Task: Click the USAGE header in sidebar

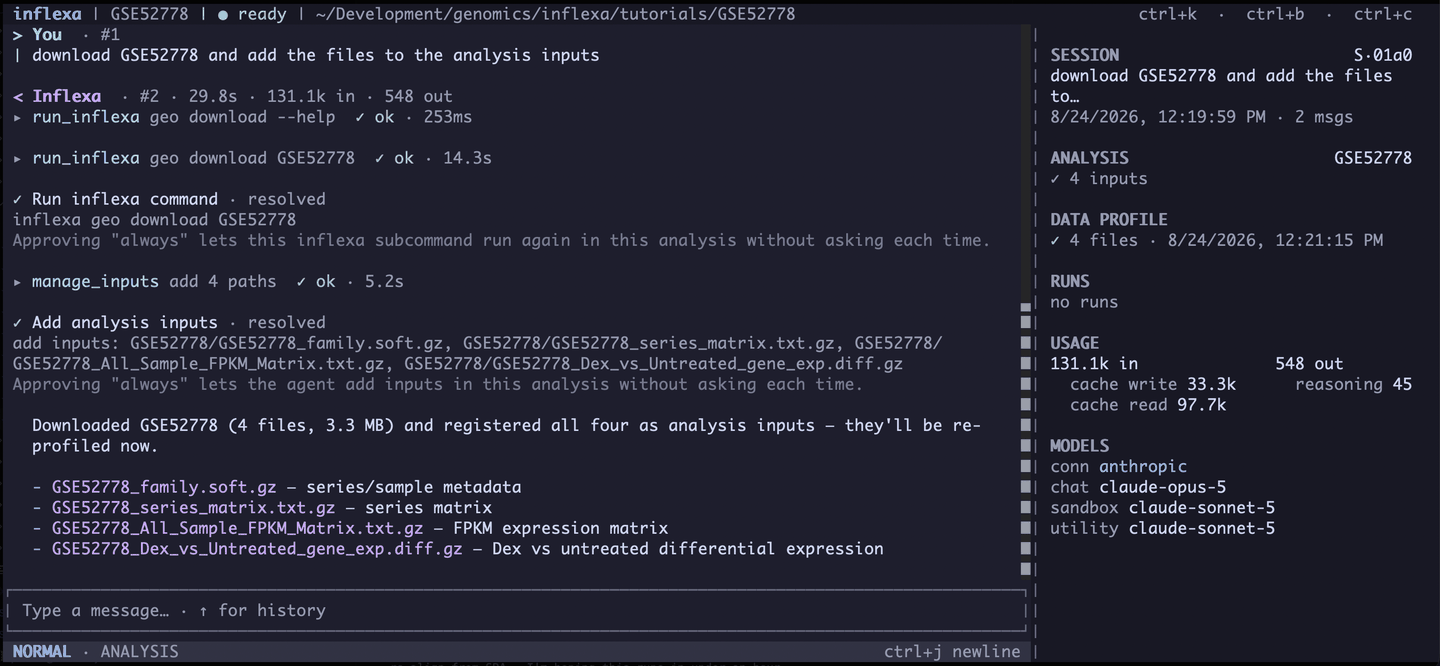Action: pos(1075,343)
